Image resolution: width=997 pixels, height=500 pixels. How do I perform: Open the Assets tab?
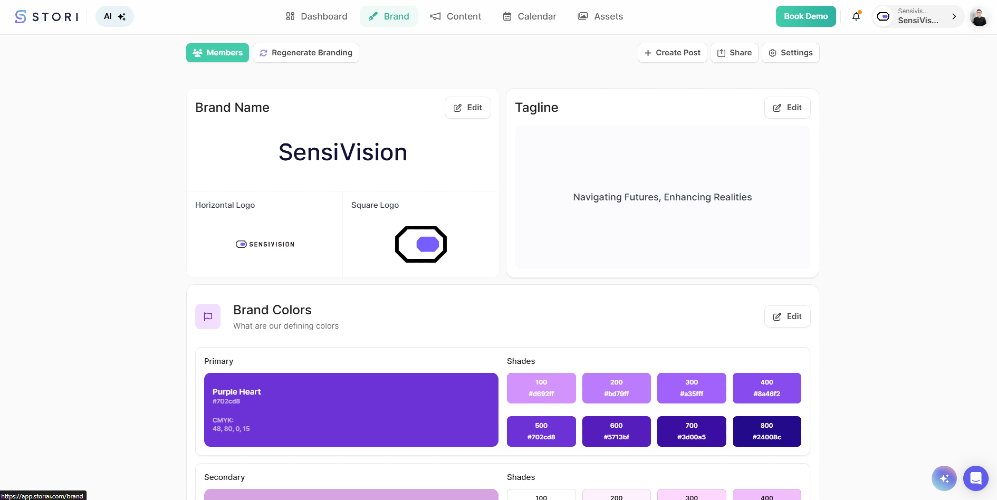pos(600,16)
